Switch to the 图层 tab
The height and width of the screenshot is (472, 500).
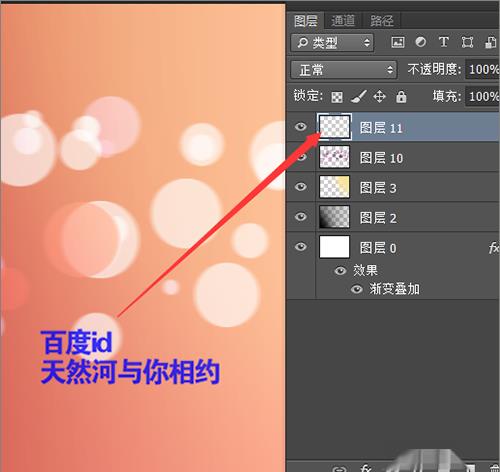306,21
